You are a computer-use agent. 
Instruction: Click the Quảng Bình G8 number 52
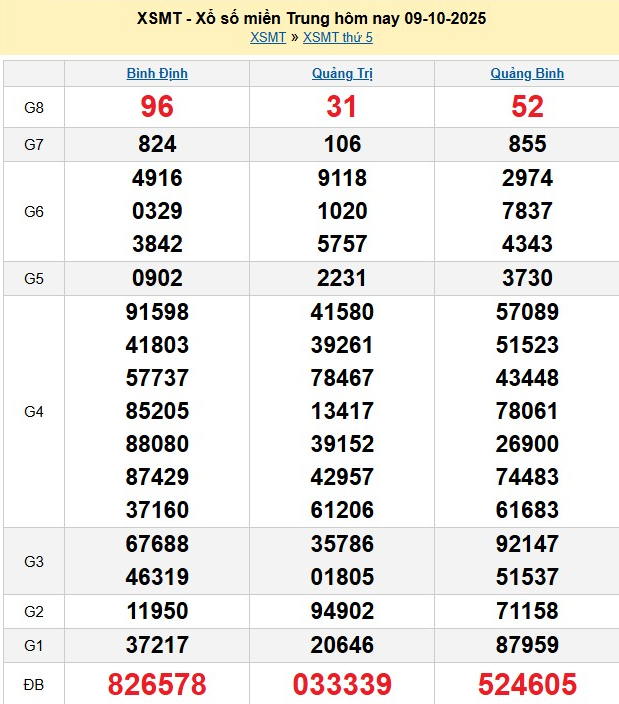pyautogui.click(x=527, y=107)
